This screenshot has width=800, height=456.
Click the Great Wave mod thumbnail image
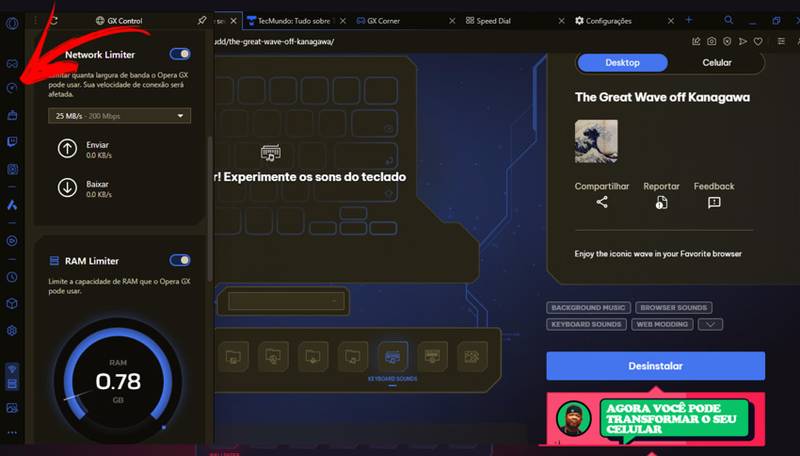coord(596,141)
